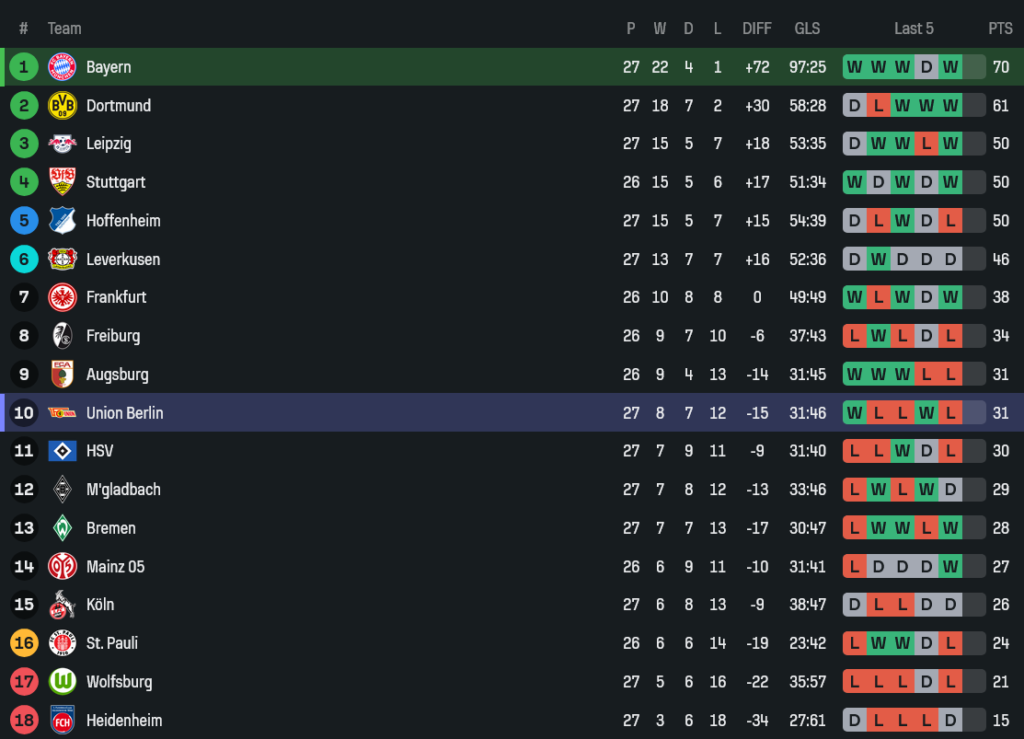Click the Bayern club crest icon
This screenshot has width=1024, height=739.
(x=62, y=67)
